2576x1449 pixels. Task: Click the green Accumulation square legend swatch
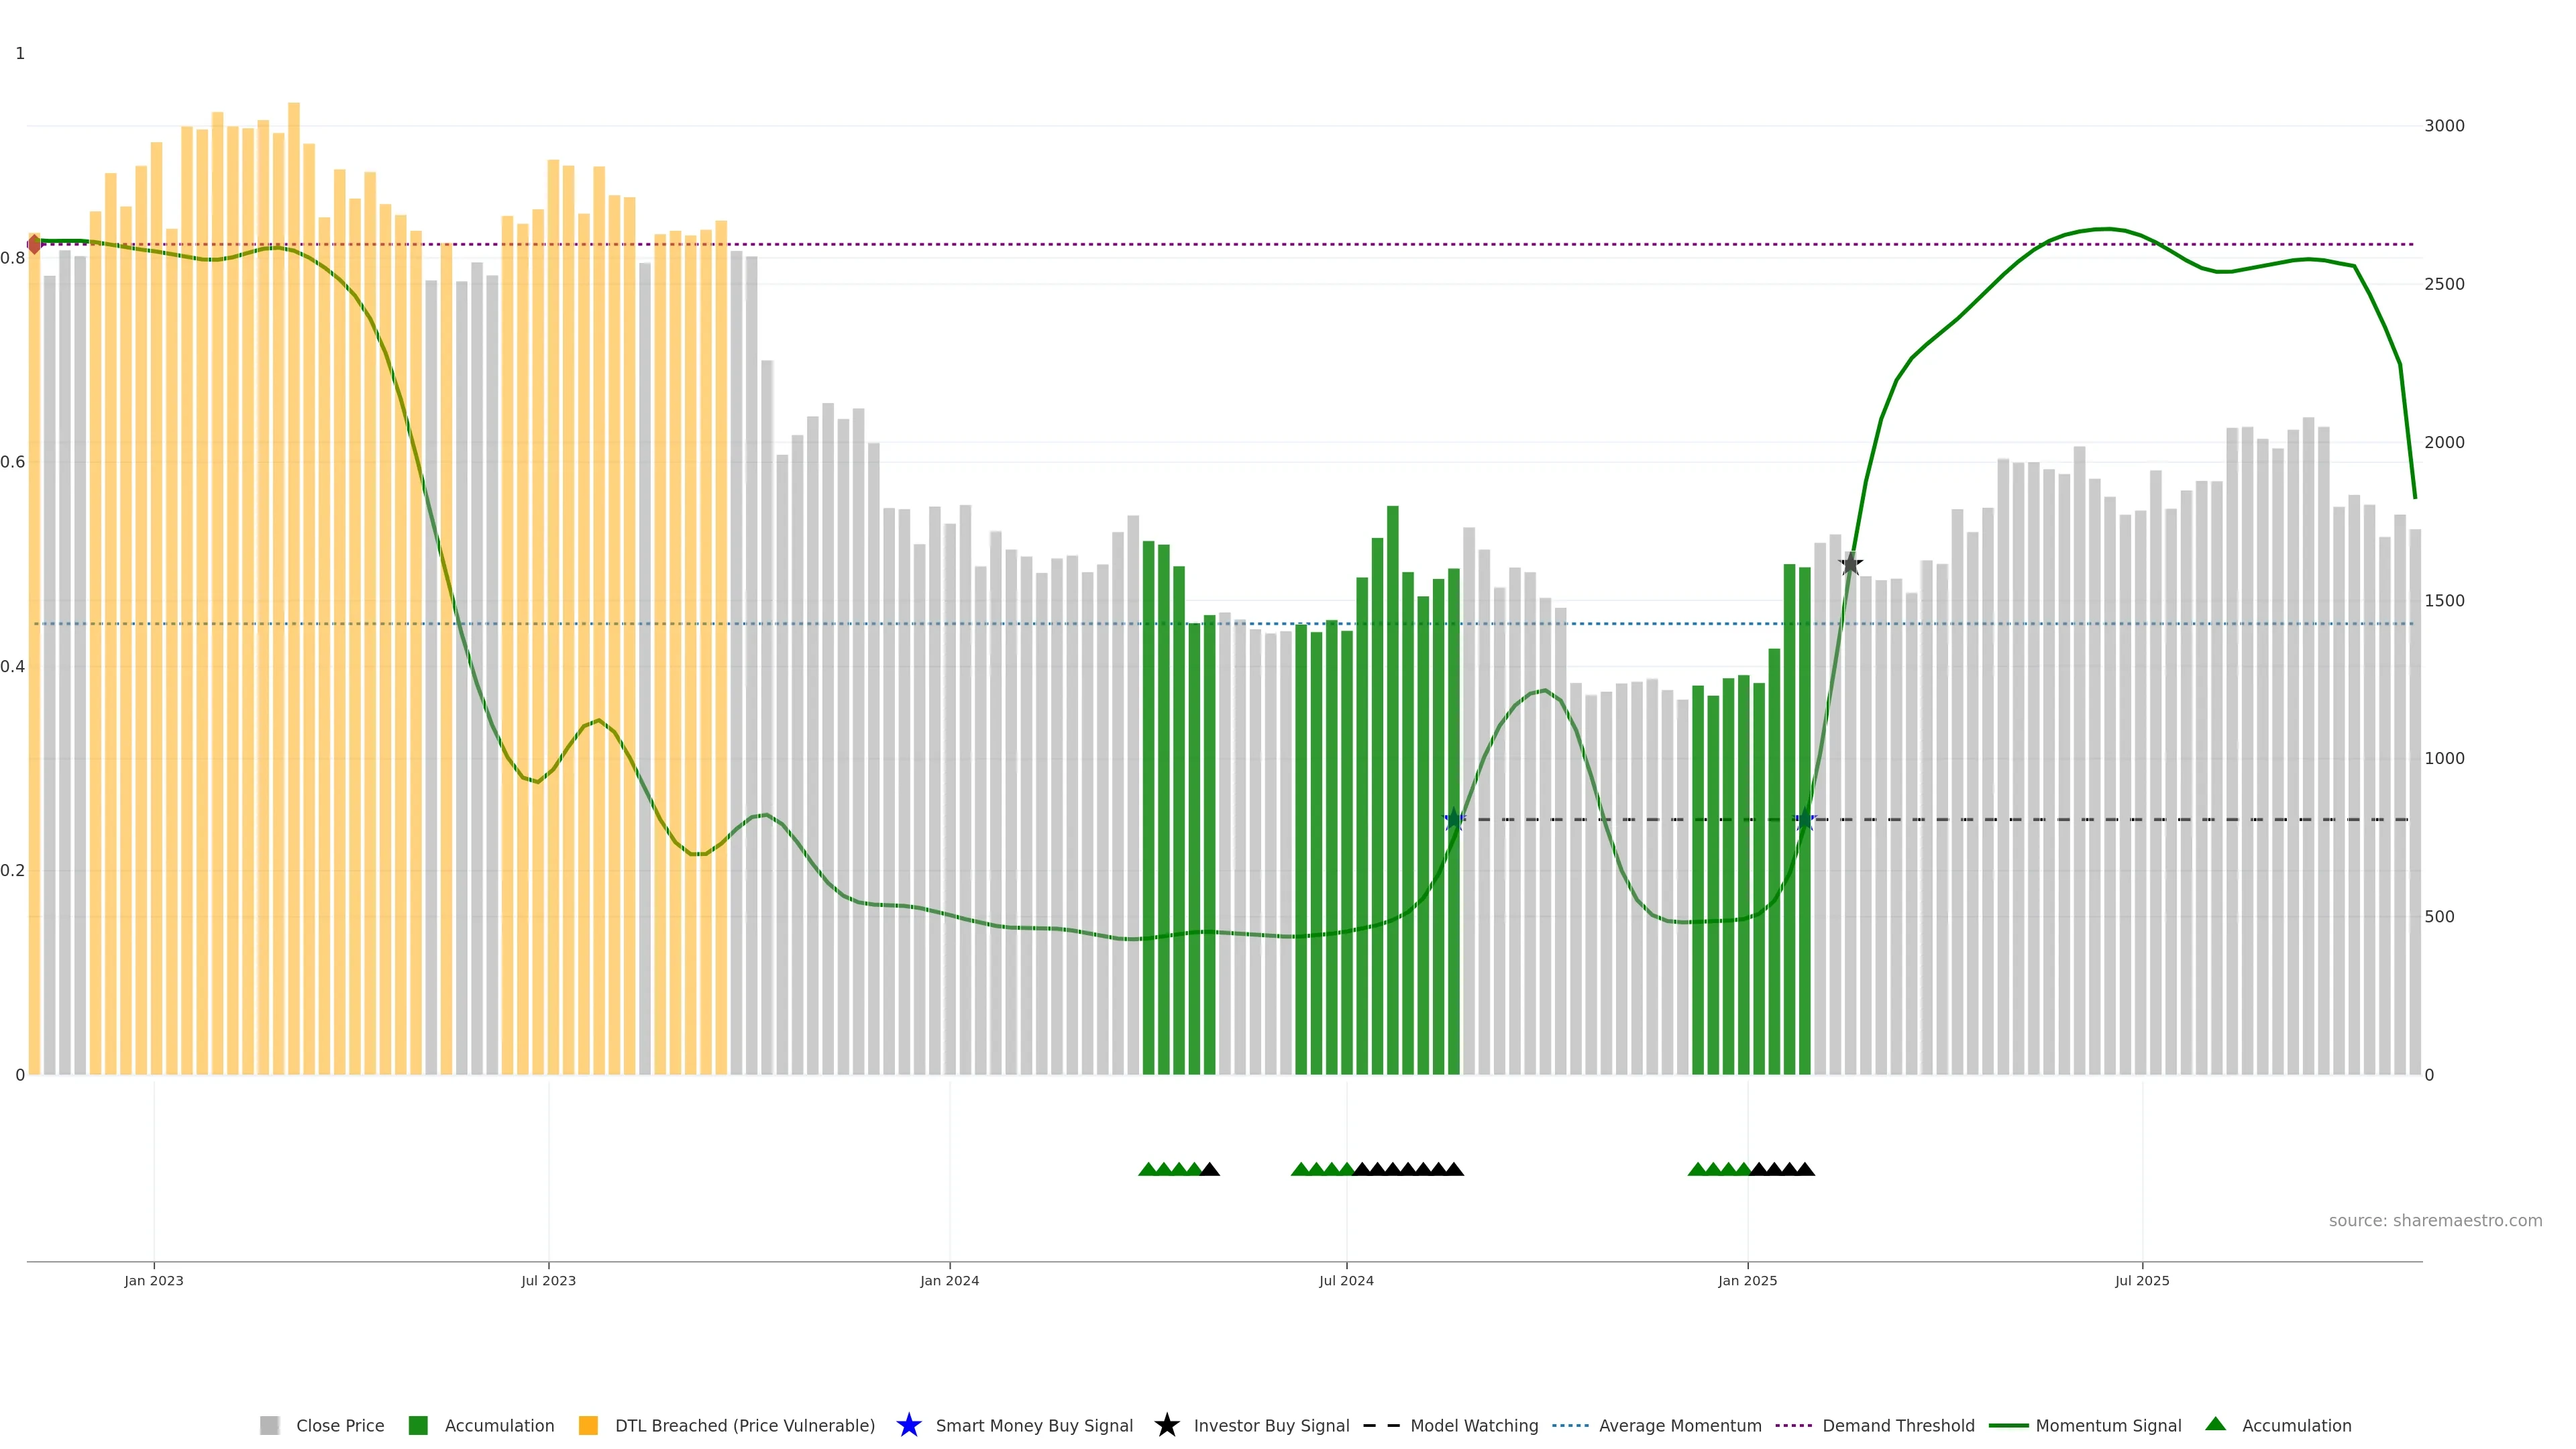coord(418,1425)
